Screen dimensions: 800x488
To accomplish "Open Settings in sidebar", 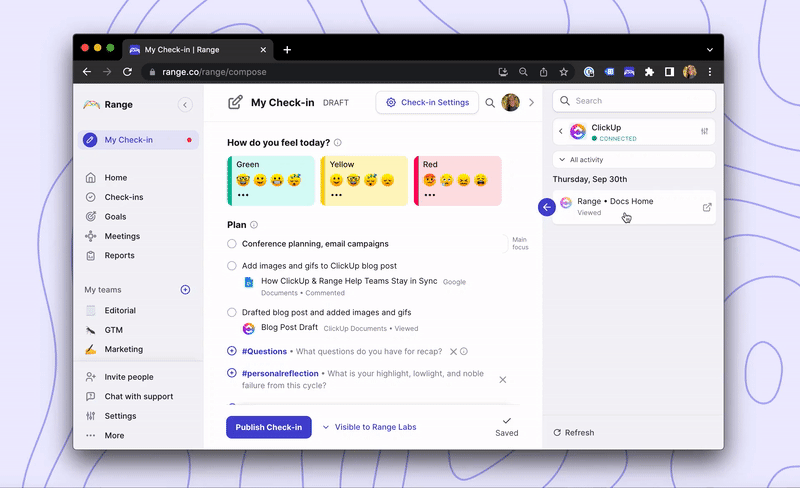I will click(120, 416).
